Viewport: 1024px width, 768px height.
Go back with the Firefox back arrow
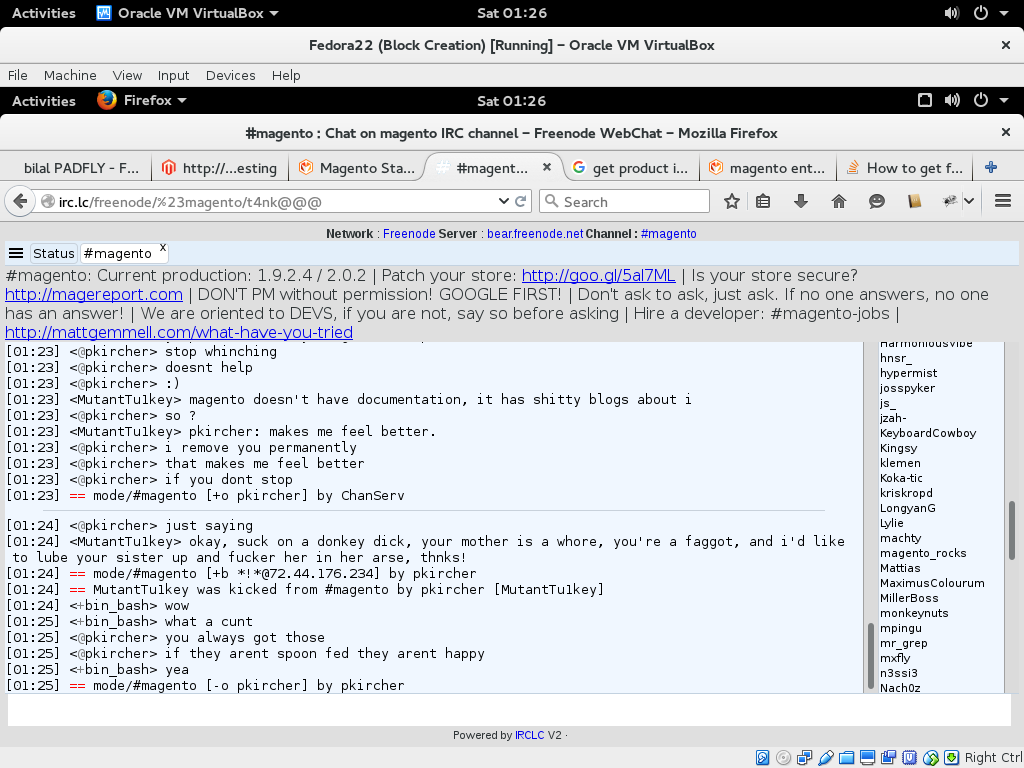point(20,201)
